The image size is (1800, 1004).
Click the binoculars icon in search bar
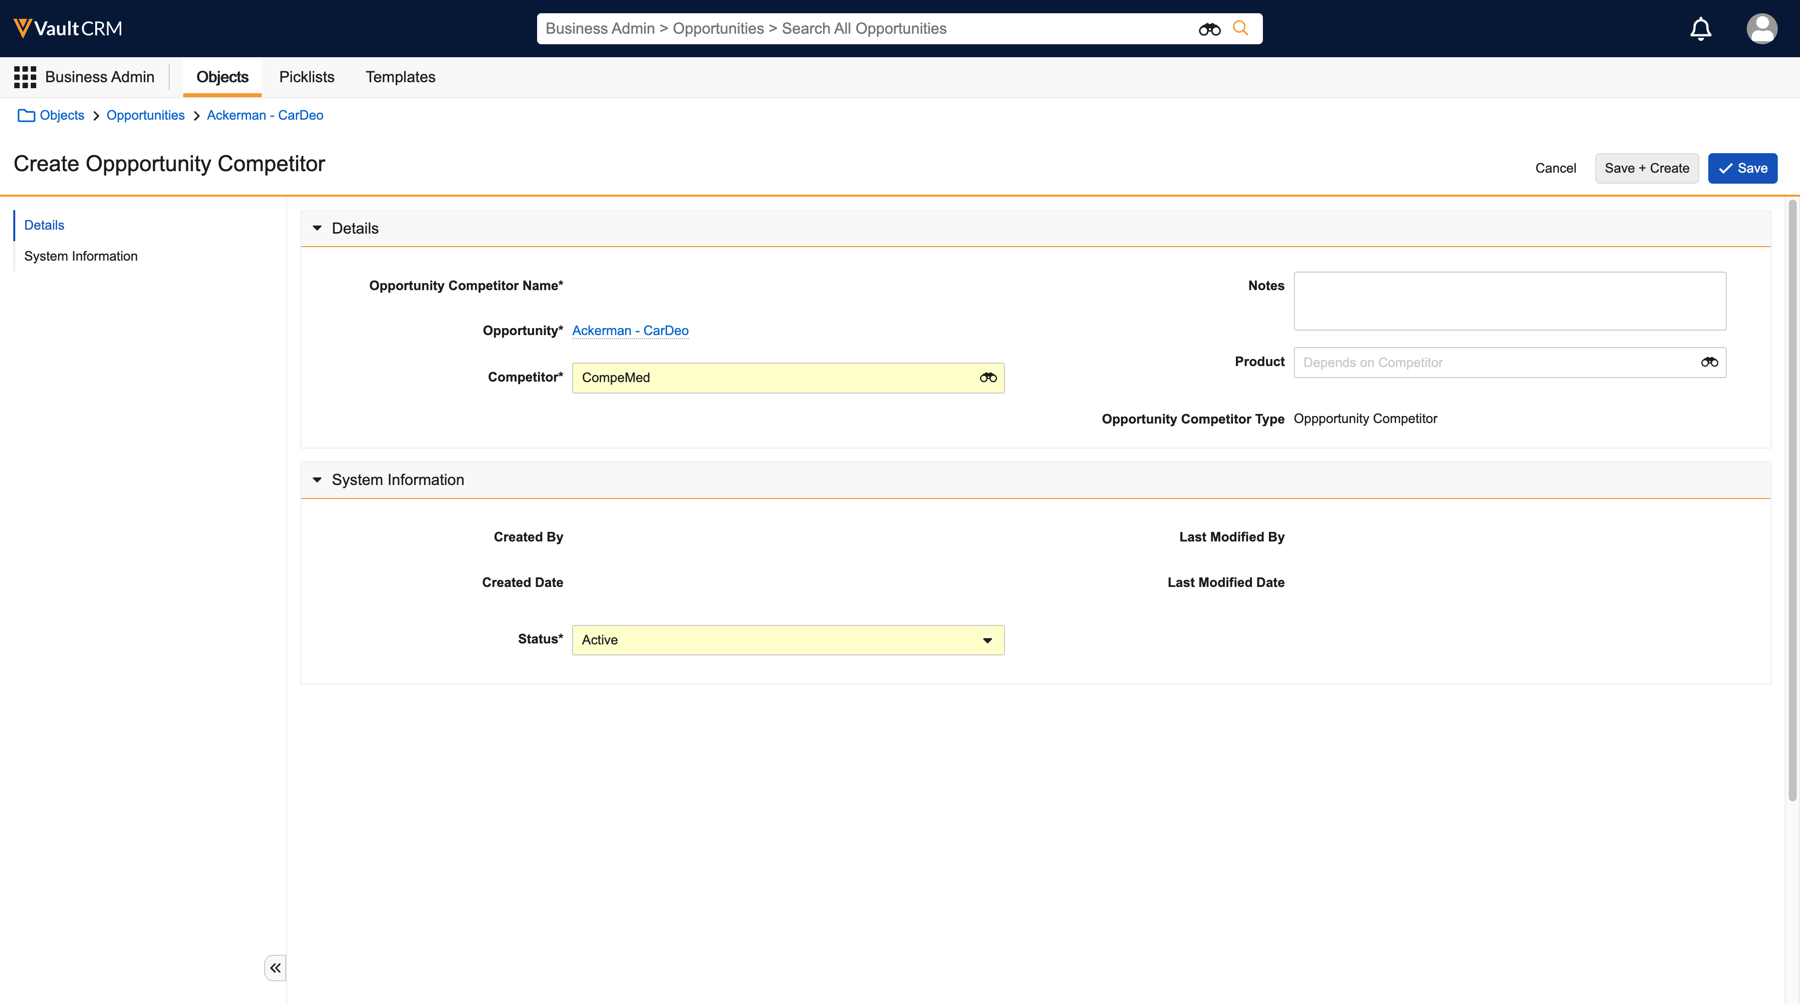click(x=1209, y=29)
